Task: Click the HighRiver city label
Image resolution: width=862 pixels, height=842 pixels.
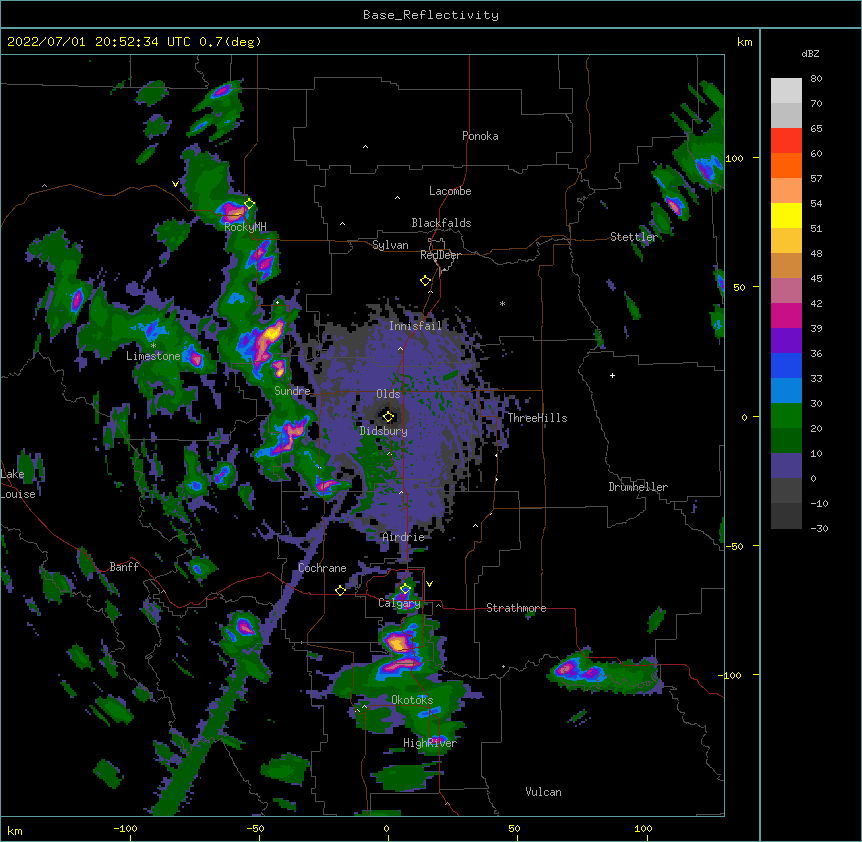Action: tap(430, 743)
